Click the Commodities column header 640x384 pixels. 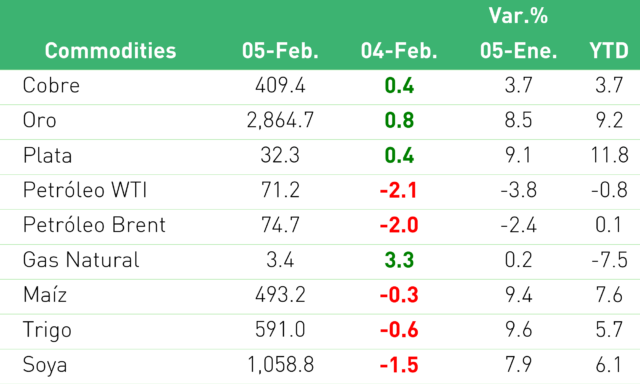[x=110, y=51]
